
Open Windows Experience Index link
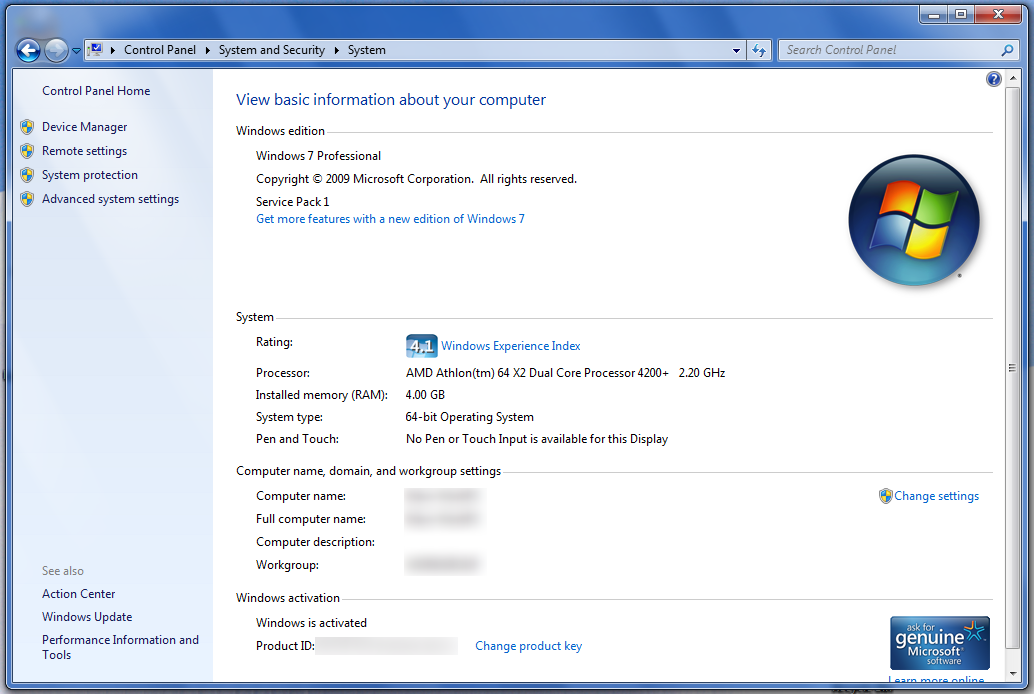click(x=510, y=346)
